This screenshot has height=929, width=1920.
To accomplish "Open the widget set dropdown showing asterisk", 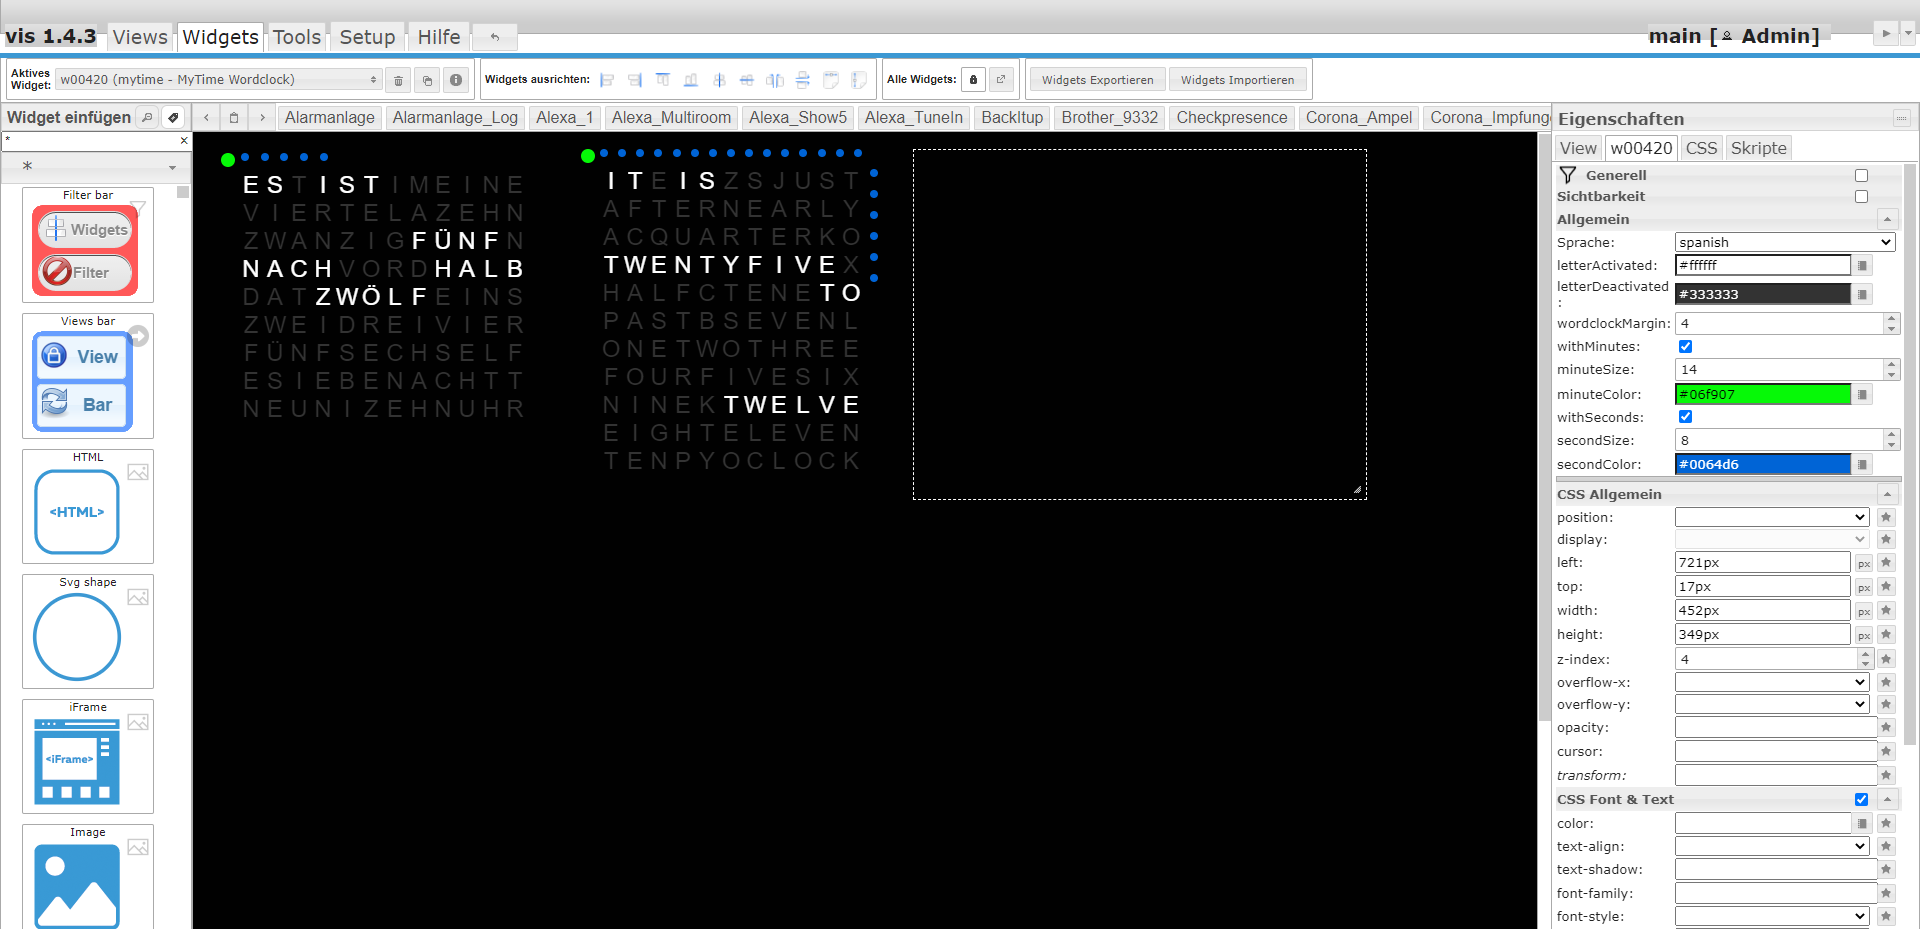I will 96,166.
